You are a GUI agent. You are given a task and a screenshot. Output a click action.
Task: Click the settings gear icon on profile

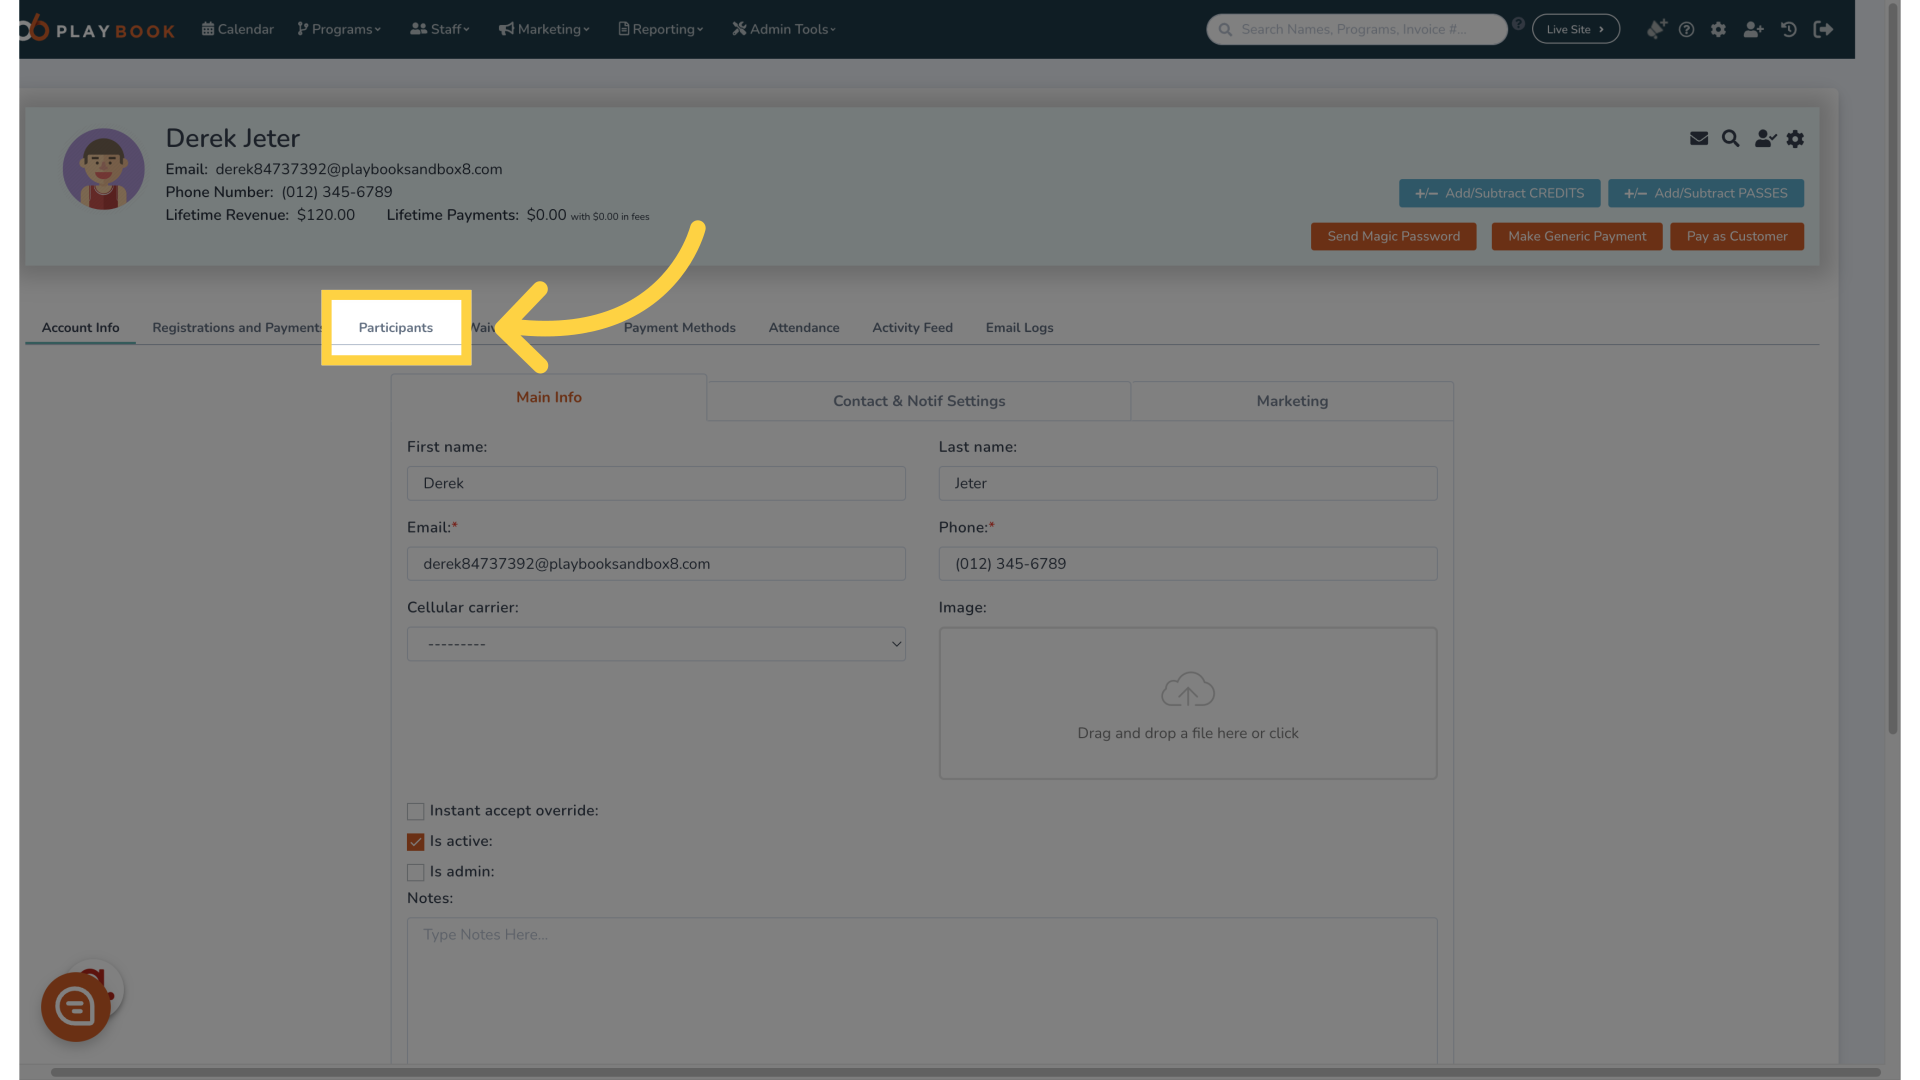pyautogui.click(x=1796, y=138)
